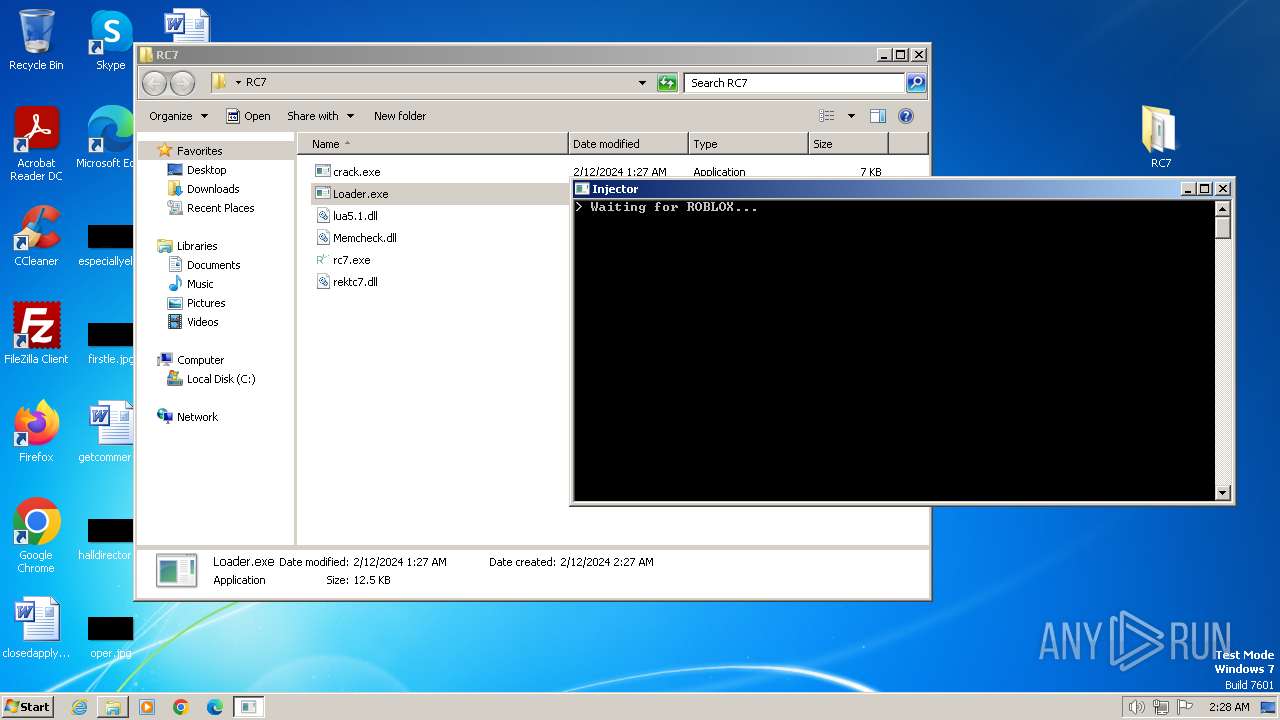Screen dimensions: 1280x720
Task: Click the volume tray icon
Action: click(x=1136, y=707)
